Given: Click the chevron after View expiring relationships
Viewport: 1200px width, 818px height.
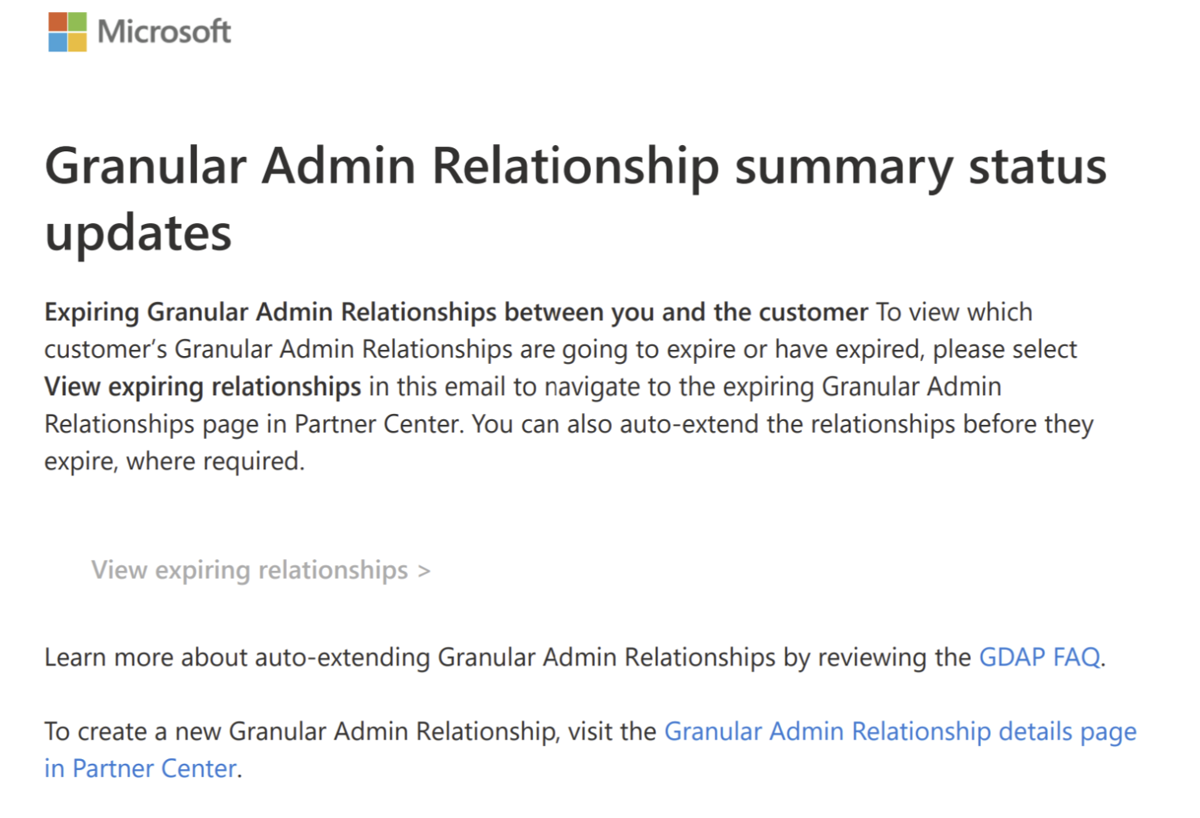Looking at the screenshot, I should [x=424, y=571].
